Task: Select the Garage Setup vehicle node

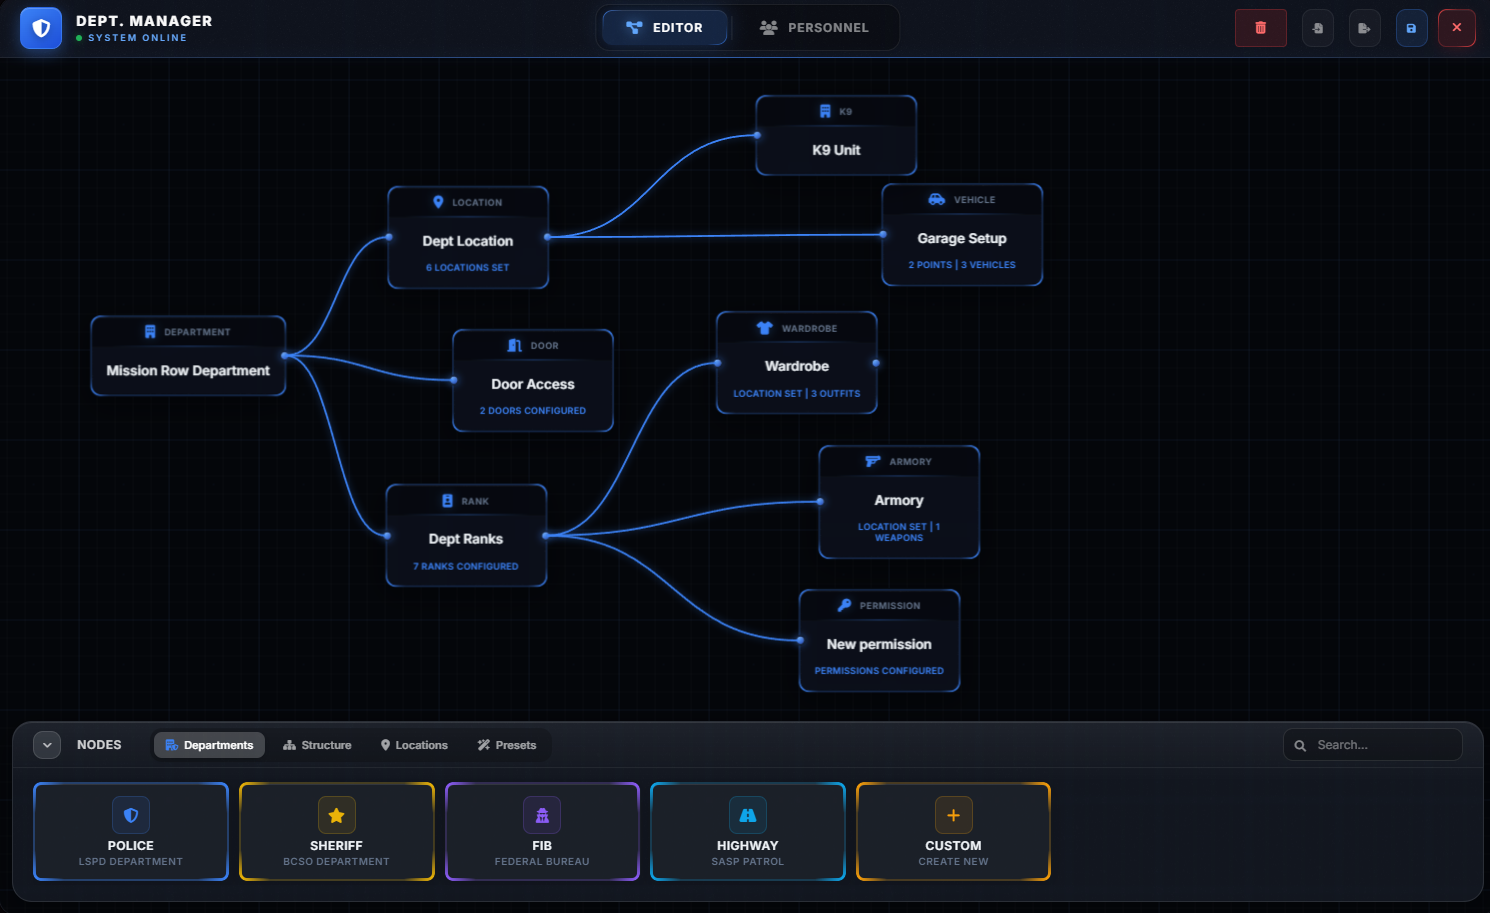Action: 962,236
